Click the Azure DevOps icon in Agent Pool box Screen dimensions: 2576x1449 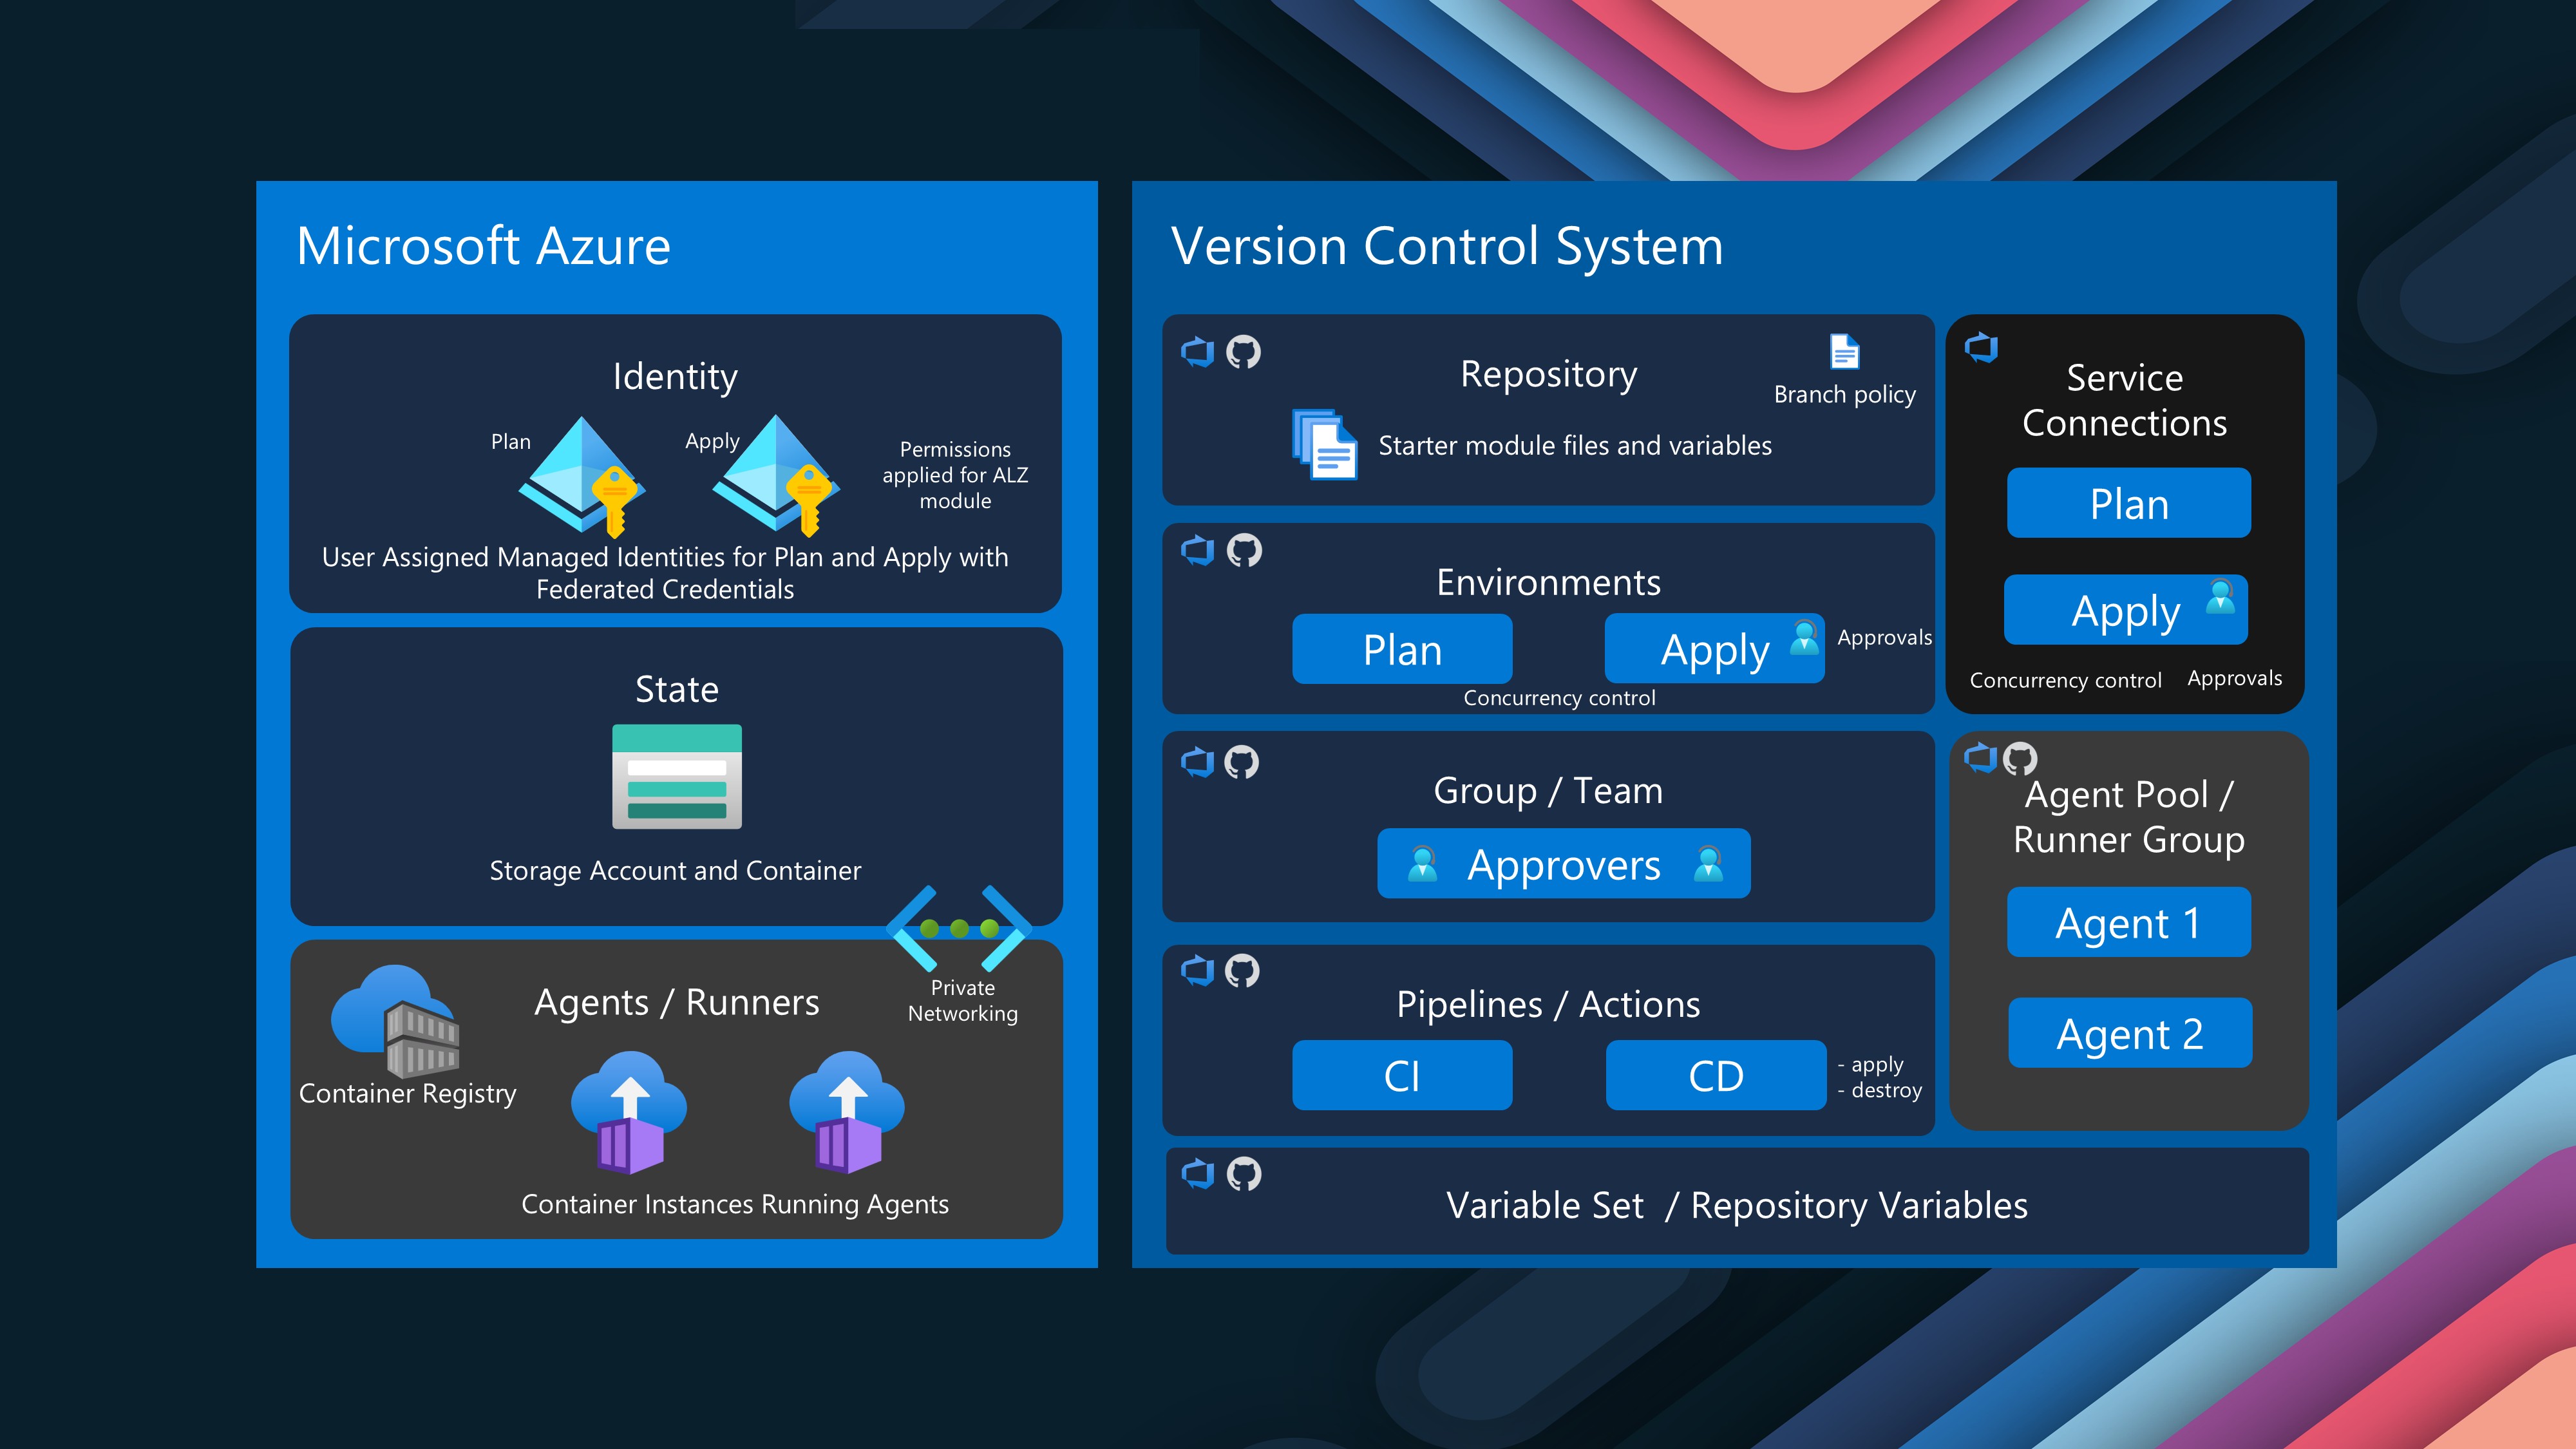pos(1981,758)
